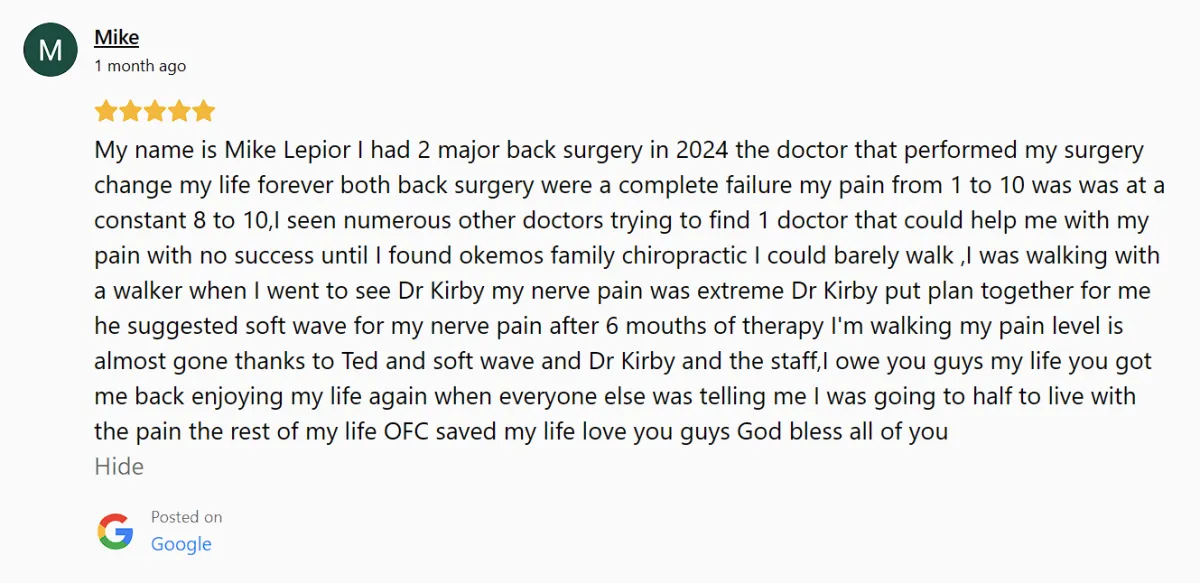Click the multicolor Google "G" logo

tap(115, 531)
